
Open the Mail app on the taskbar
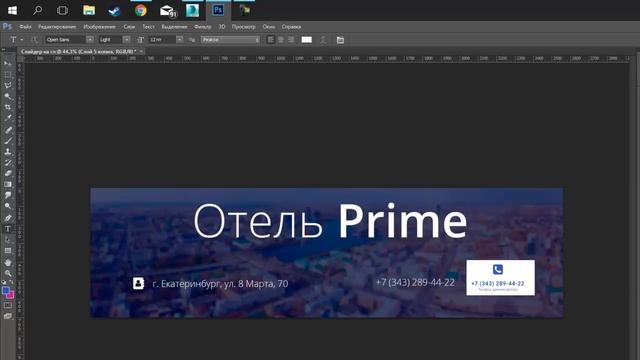tap(167, 10)
